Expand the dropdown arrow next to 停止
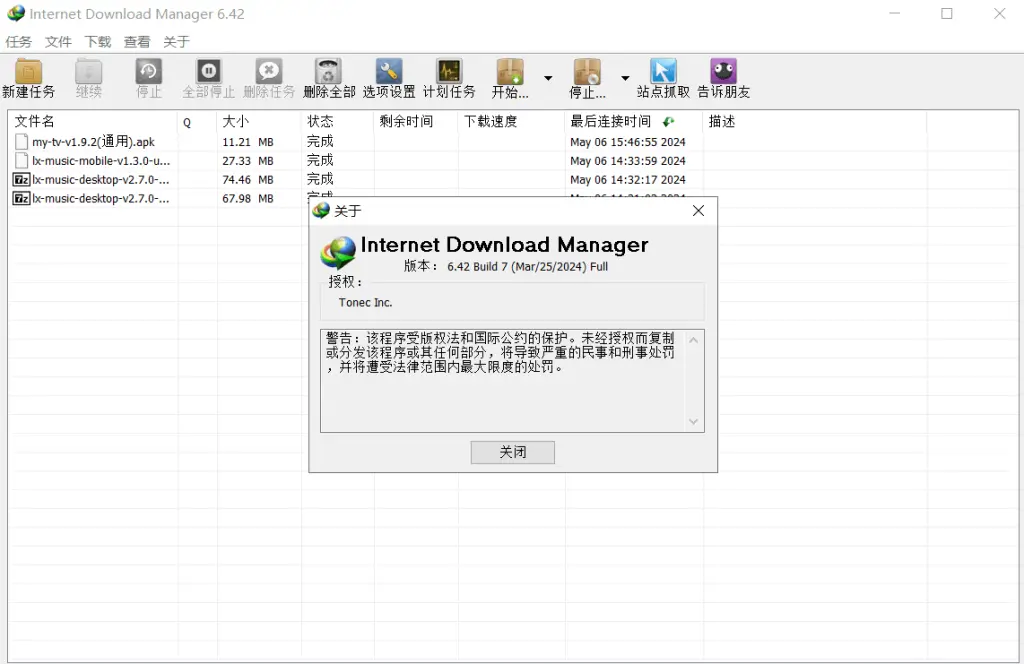The width and height of the screenshot is (1024, 664). [625, 78]
